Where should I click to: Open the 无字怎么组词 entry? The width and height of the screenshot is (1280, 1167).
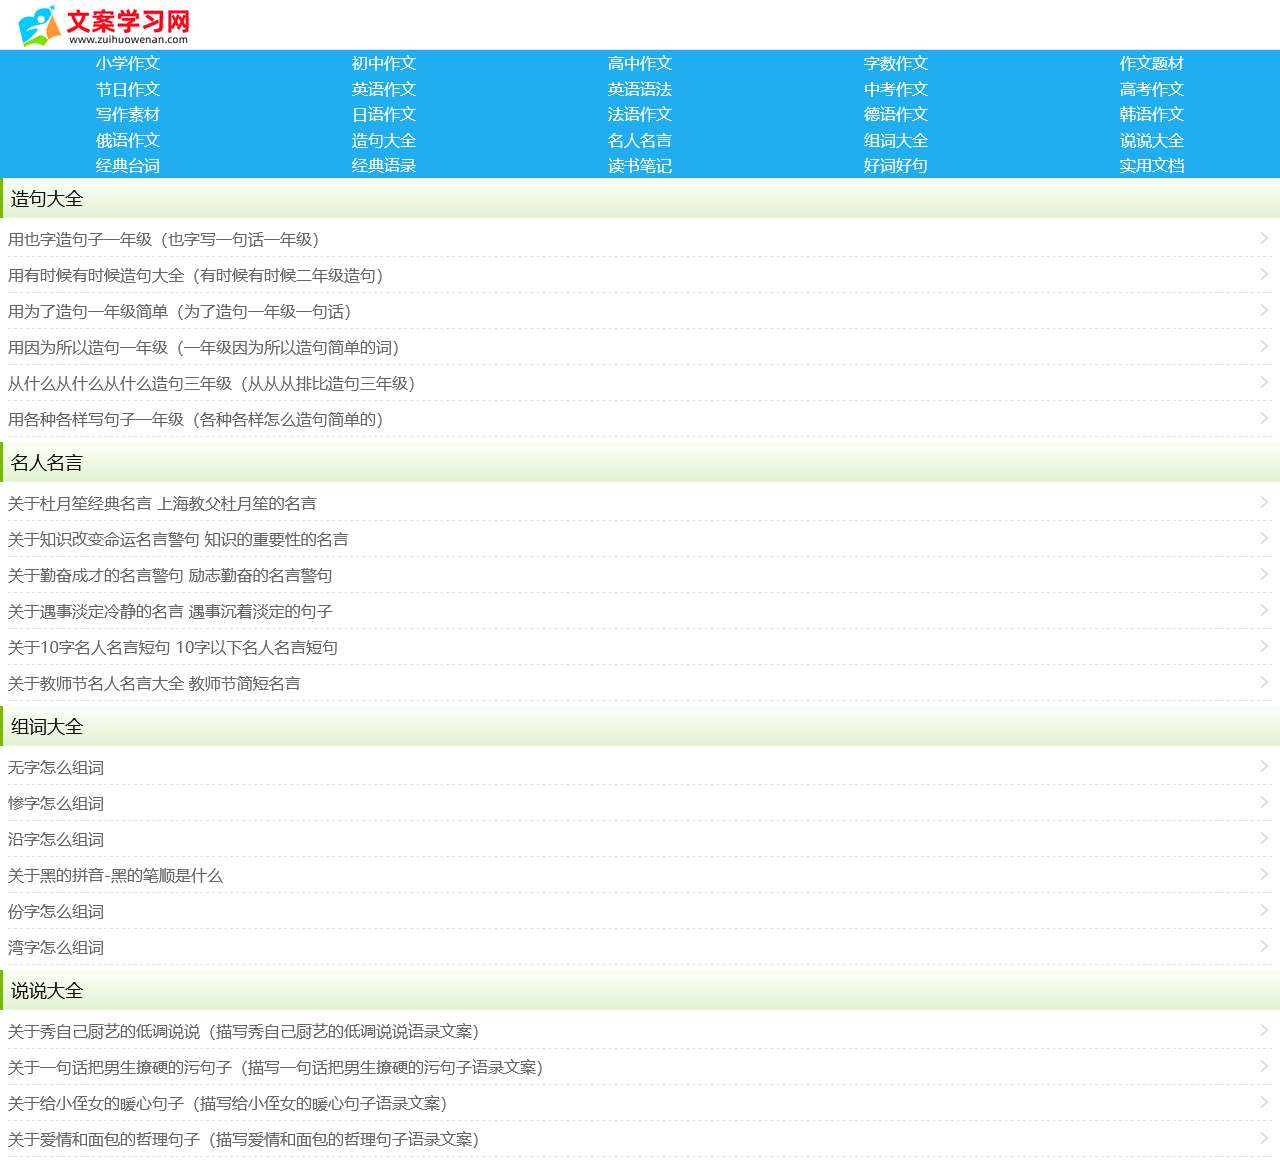55,767
